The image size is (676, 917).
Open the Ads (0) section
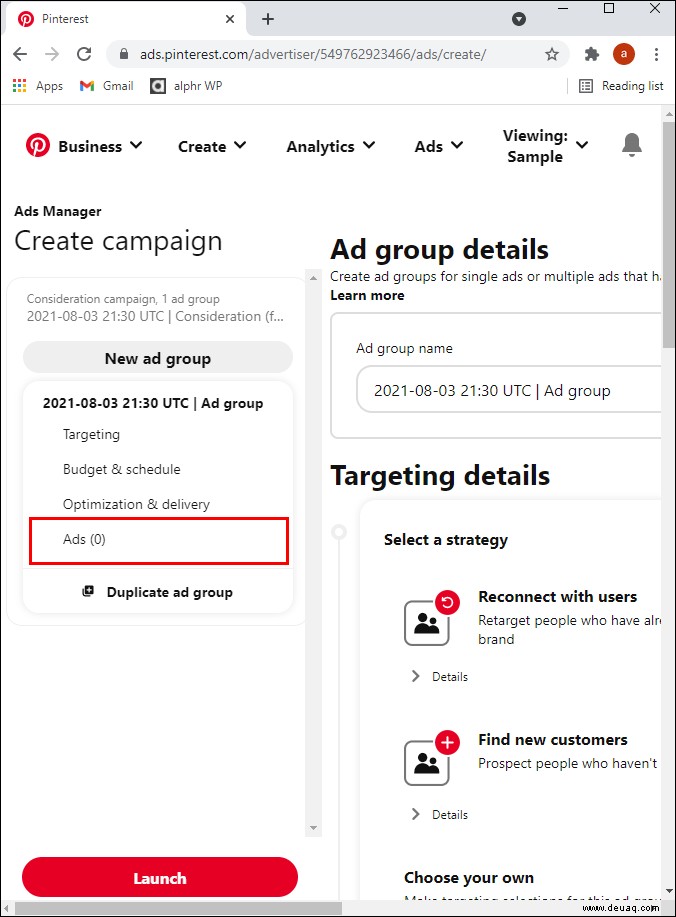pos(158,540)
